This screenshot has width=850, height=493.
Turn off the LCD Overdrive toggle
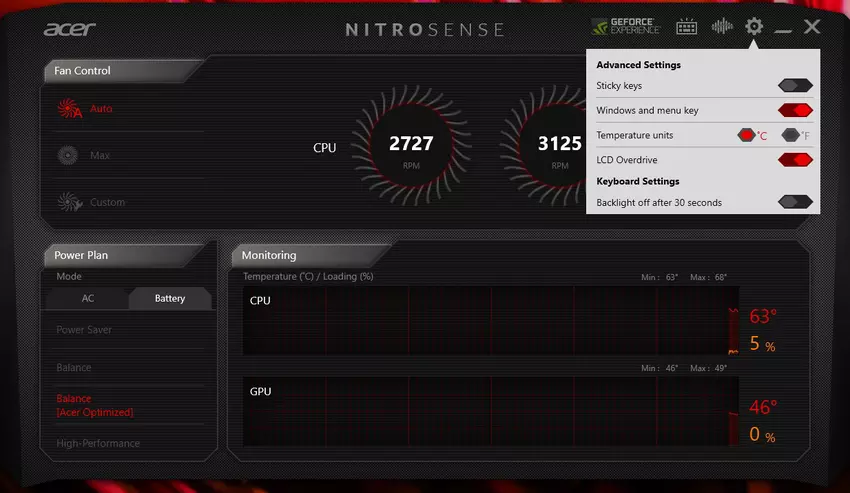pyautogui.click(x=795, y=159)
